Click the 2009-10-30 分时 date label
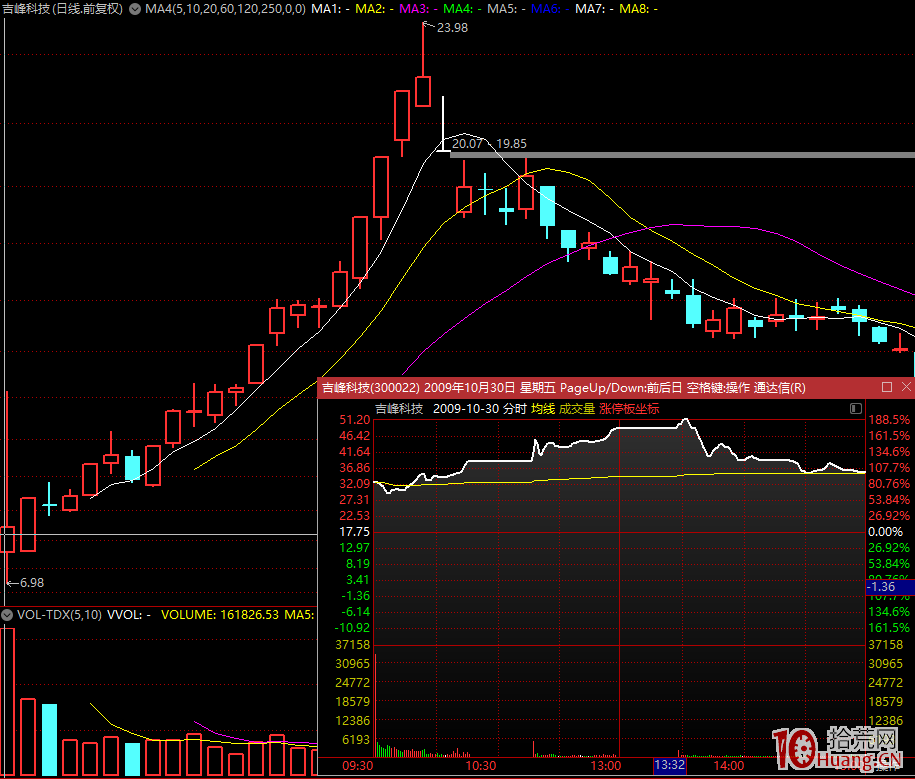This screenshot has height=779, width=915. [480, 408]
